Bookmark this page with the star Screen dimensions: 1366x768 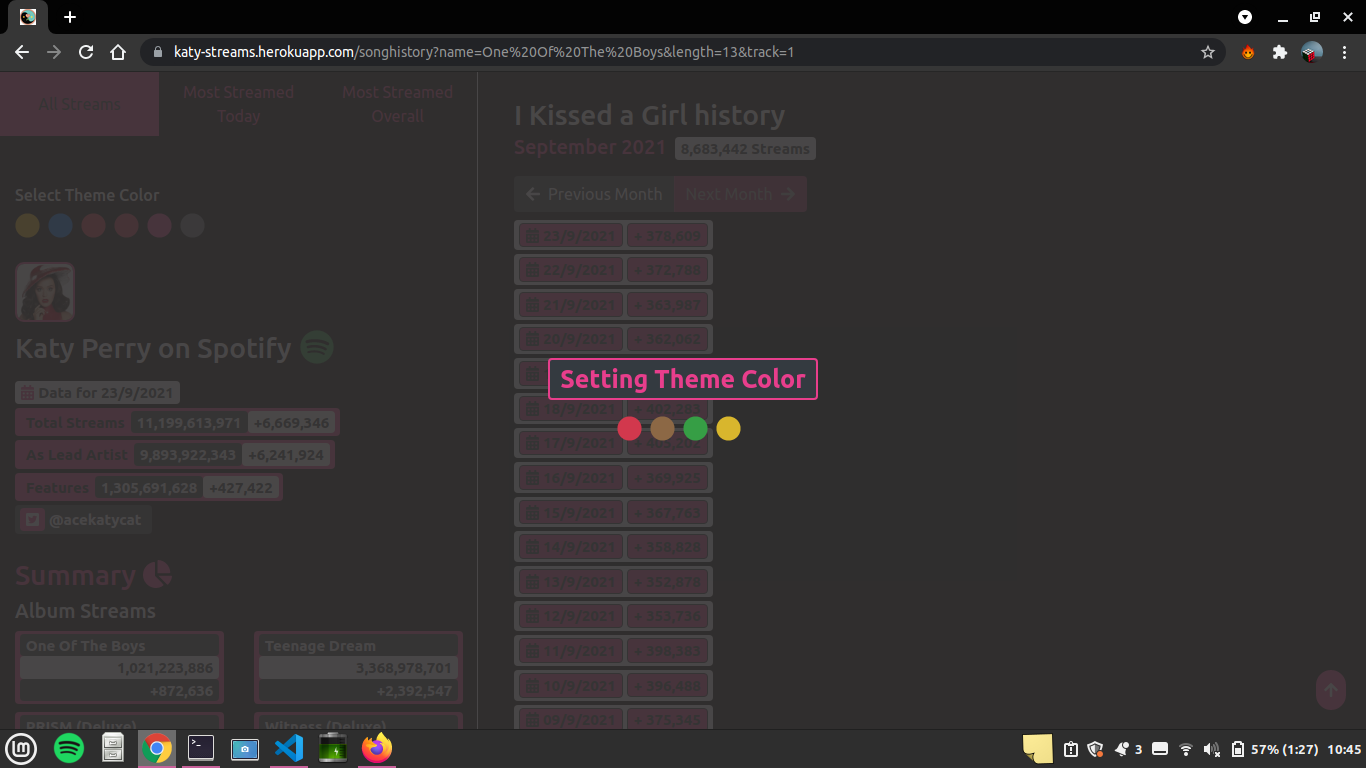pos(1208,52)
